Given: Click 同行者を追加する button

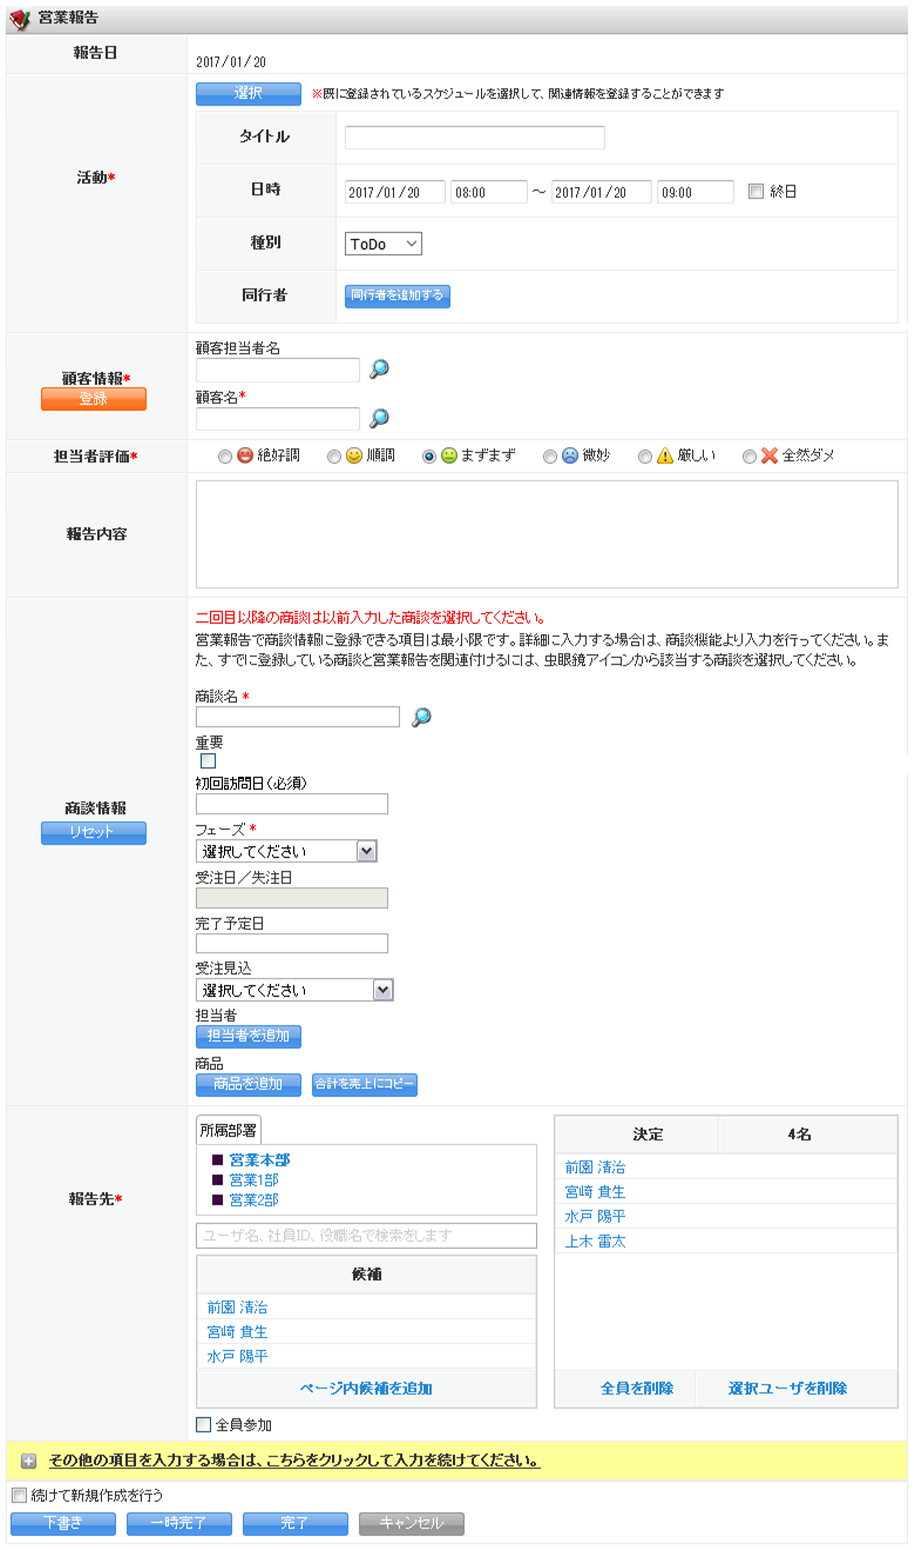Looking at the screenshot, I should coord(397,296).
